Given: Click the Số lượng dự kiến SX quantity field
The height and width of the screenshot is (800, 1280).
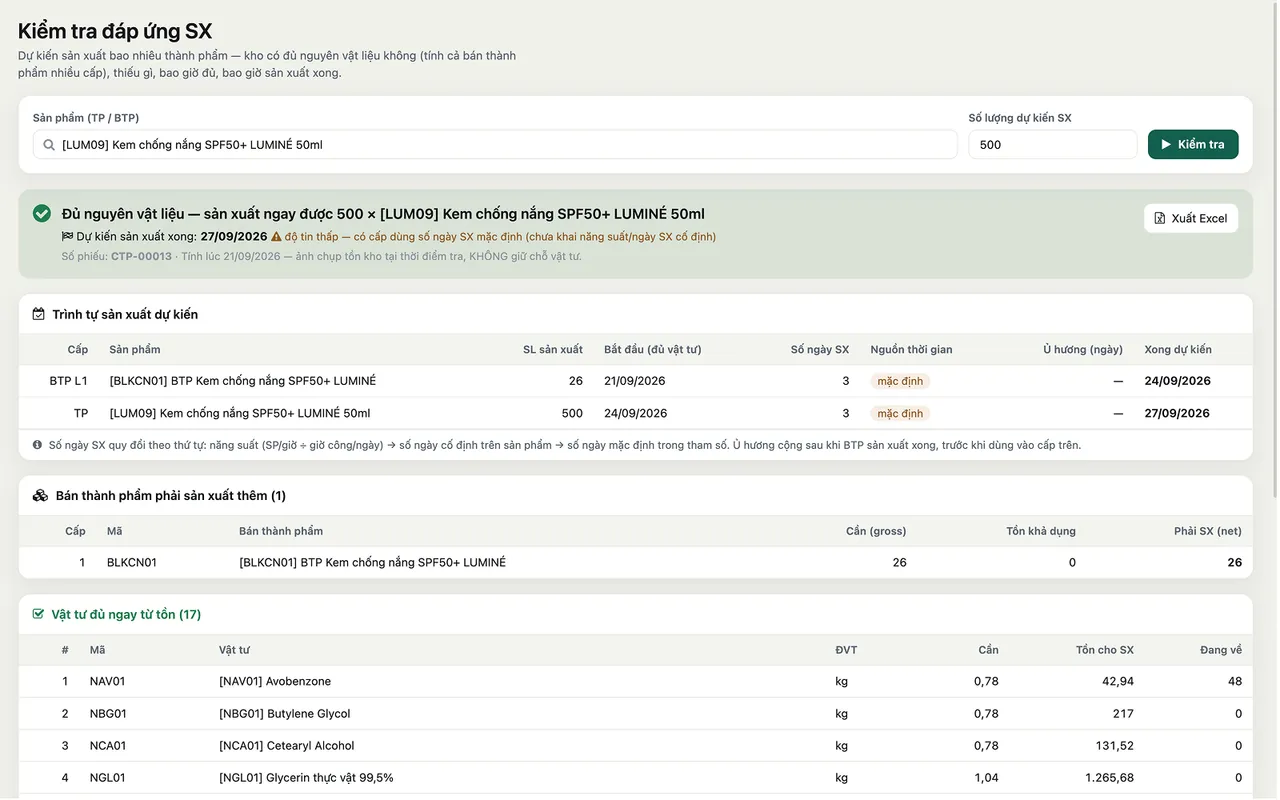Looking at the screenshot, I should 1052,144.
